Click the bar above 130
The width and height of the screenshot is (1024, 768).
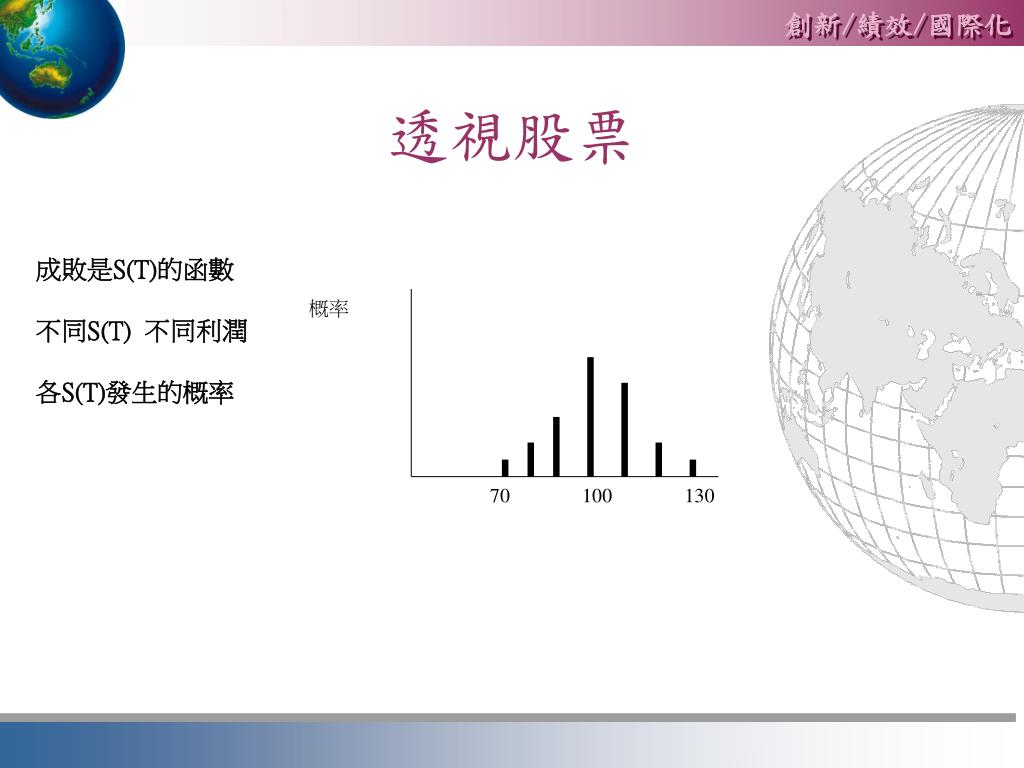[x=693, y=468]
